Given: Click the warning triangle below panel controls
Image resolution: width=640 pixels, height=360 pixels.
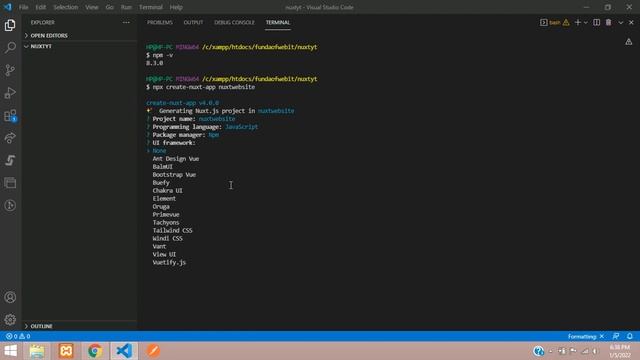Looking at the screenshot, I should [629, 41].
